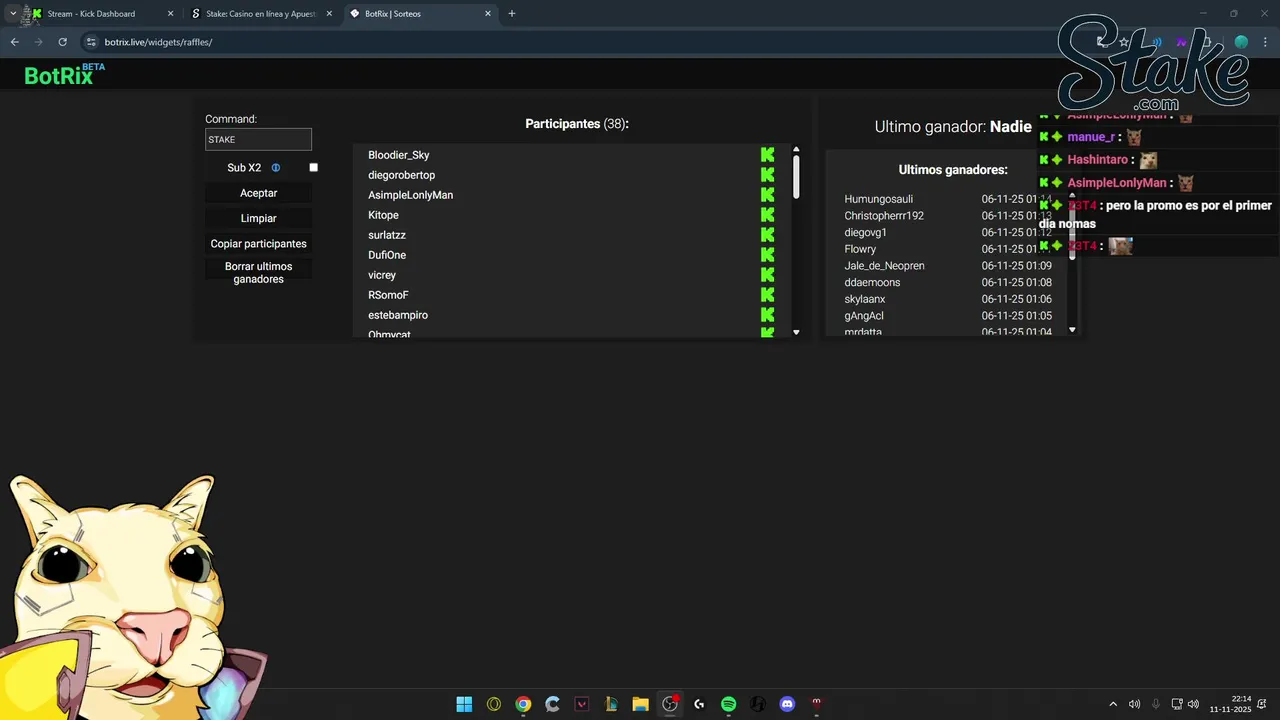Screen dimensions: 1280x720
Task: Open a new browser tab
Action: (512, 14)
